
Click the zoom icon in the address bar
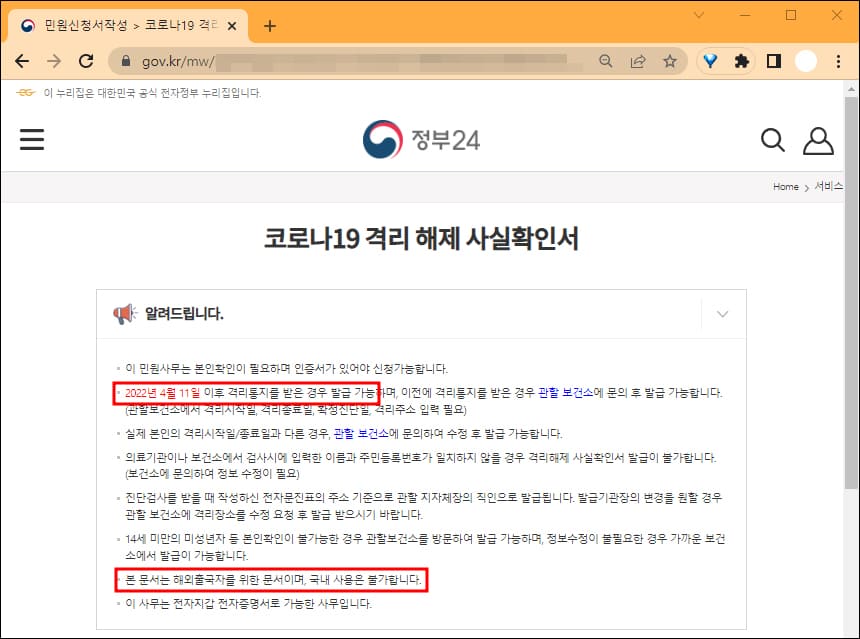pyautogui.click(x=606, y=60)
